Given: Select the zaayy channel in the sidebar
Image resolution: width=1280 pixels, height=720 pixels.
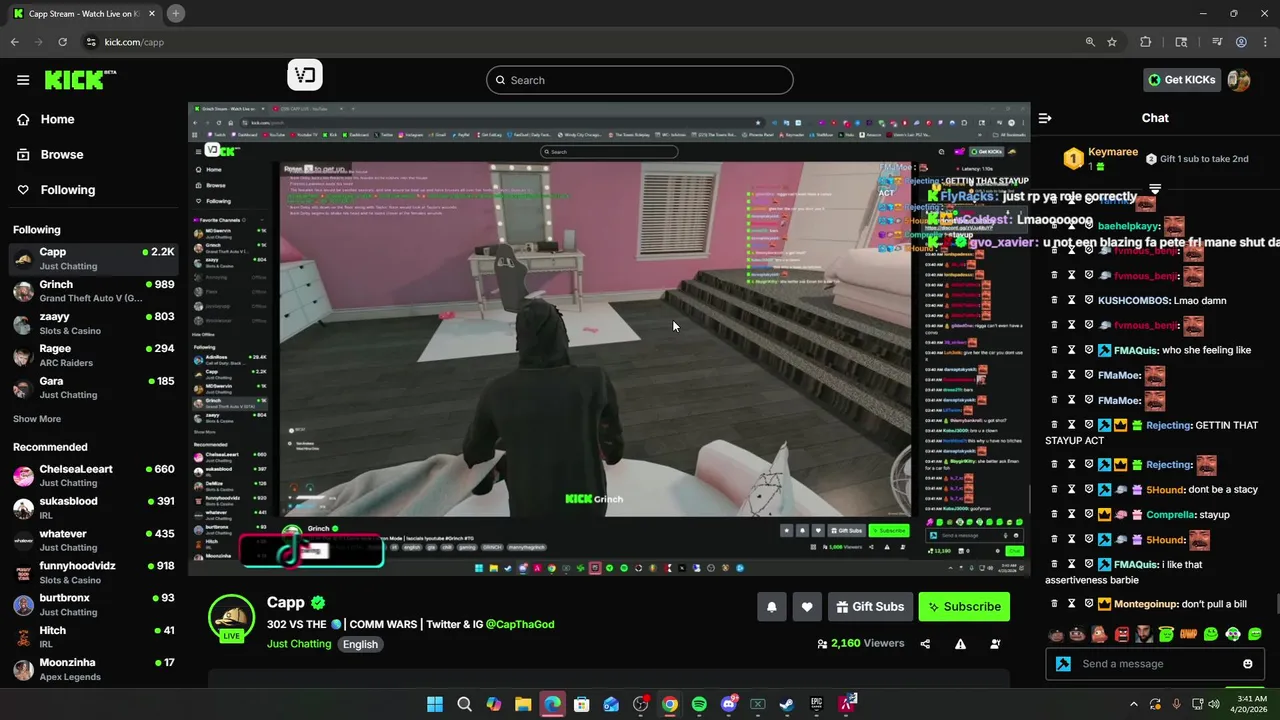Looking at the screenshot, I should (94, 323).
